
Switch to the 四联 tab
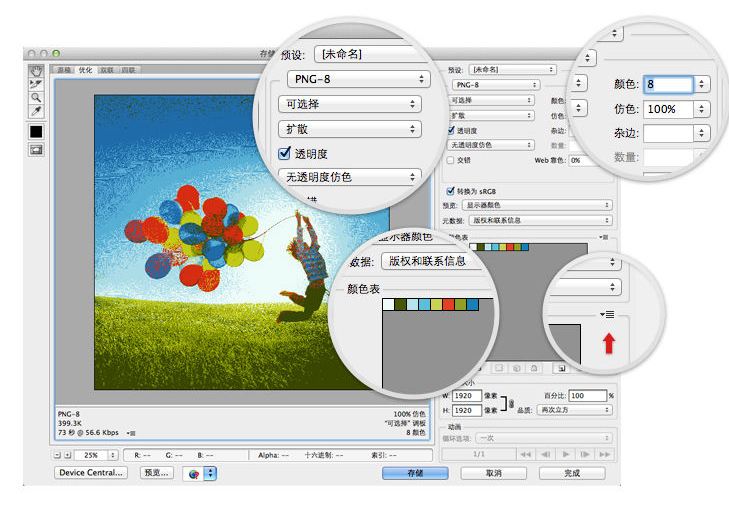129,70
